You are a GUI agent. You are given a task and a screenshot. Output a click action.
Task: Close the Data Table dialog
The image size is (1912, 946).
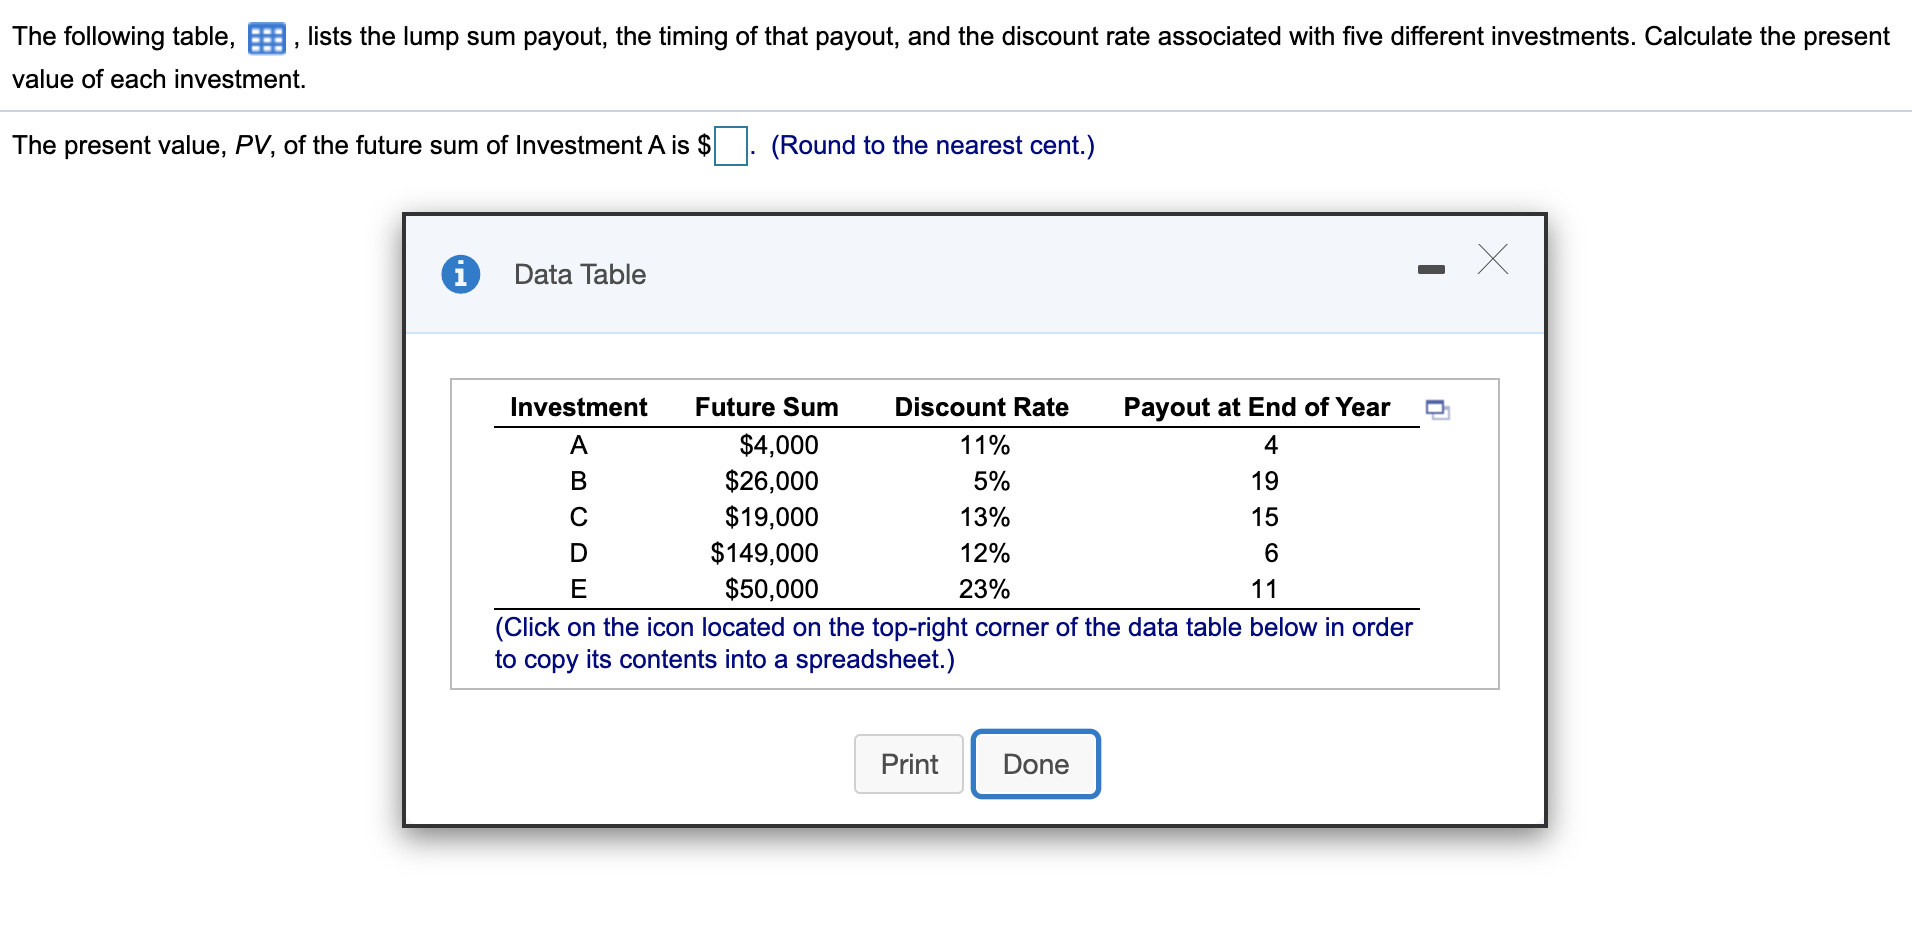(x=1493, y=259)
